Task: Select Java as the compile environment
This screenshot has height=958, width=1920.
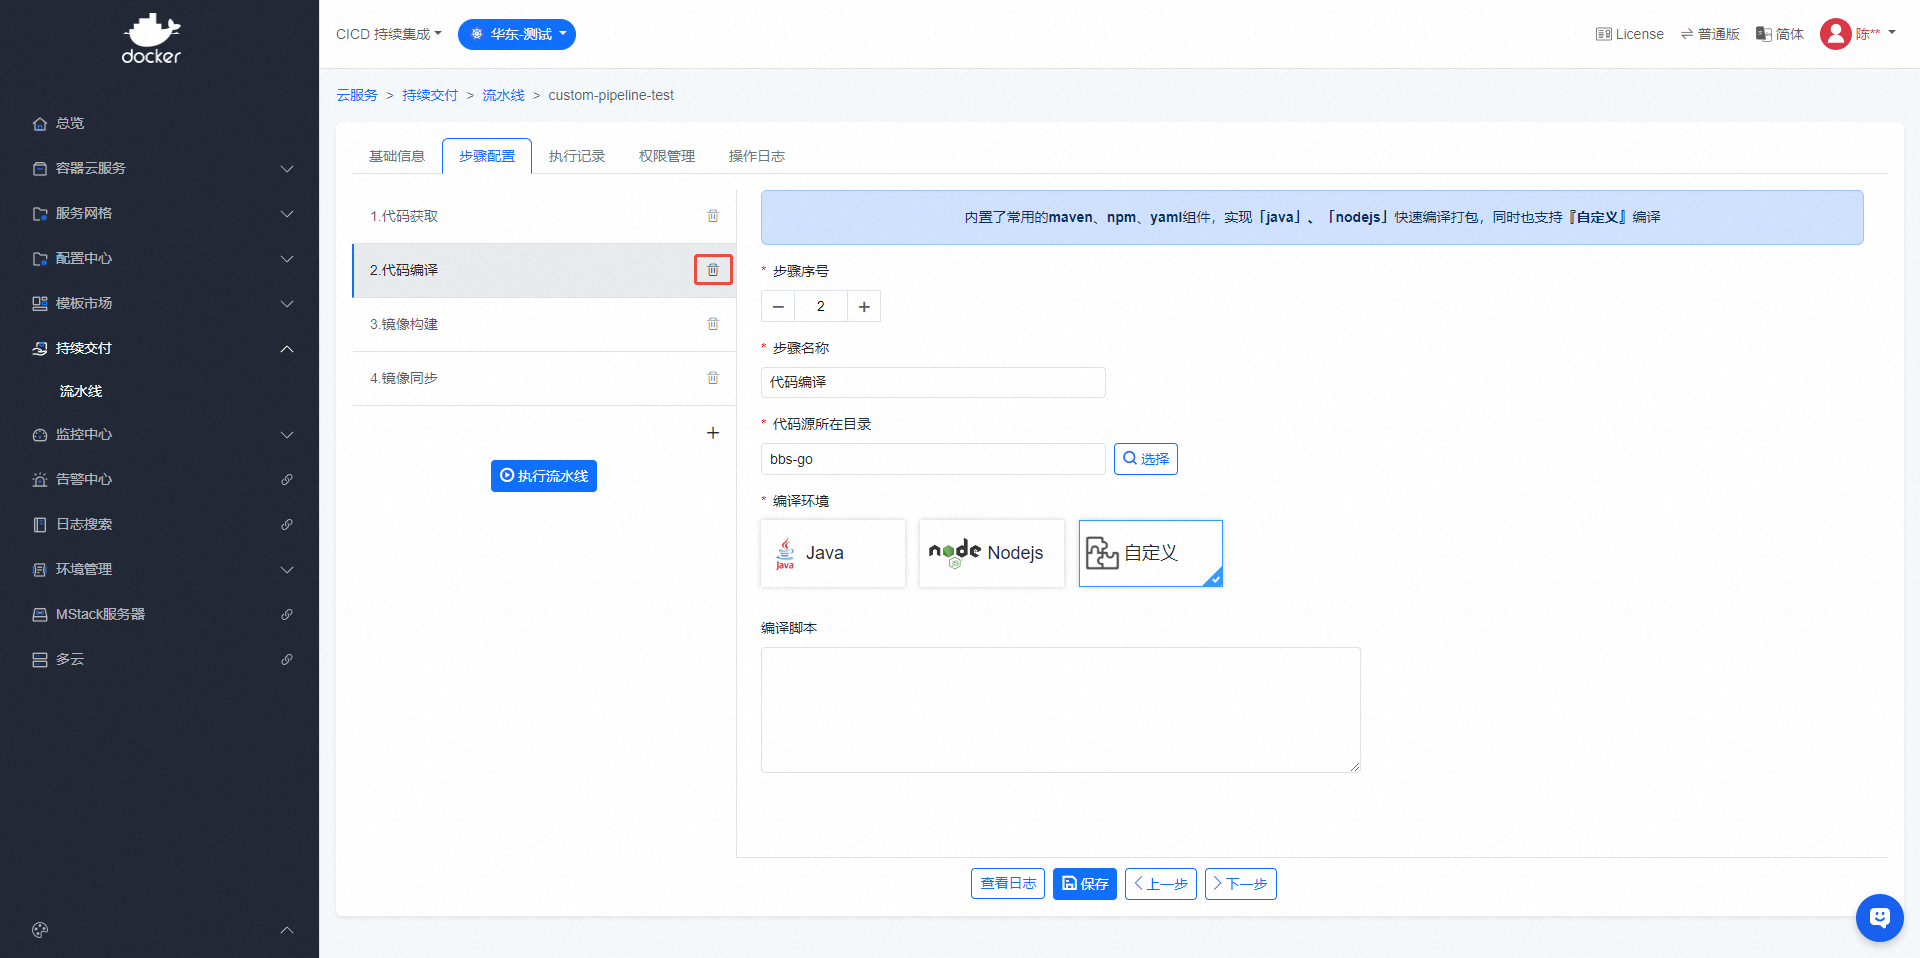Action: (x=832, y=553)
